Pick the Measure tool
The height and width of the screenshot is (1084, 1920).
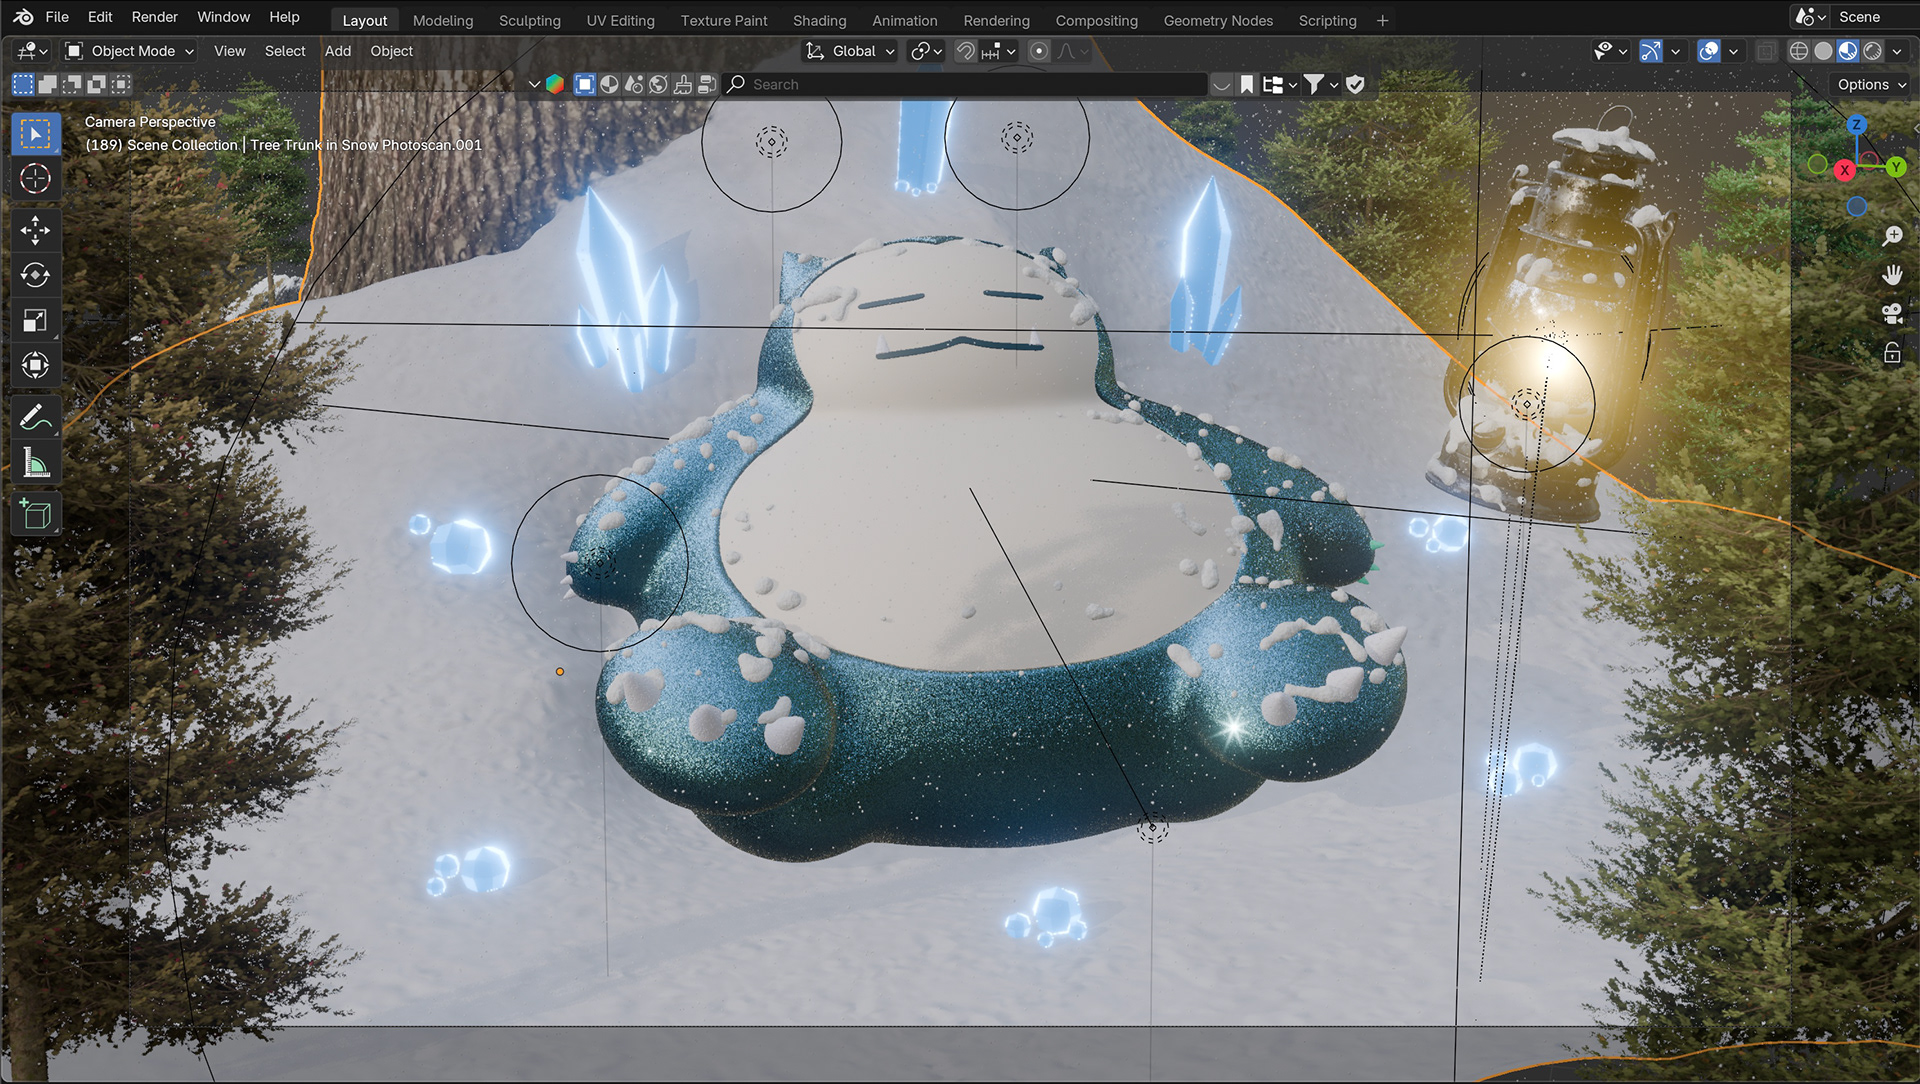[x=35, y=463]
